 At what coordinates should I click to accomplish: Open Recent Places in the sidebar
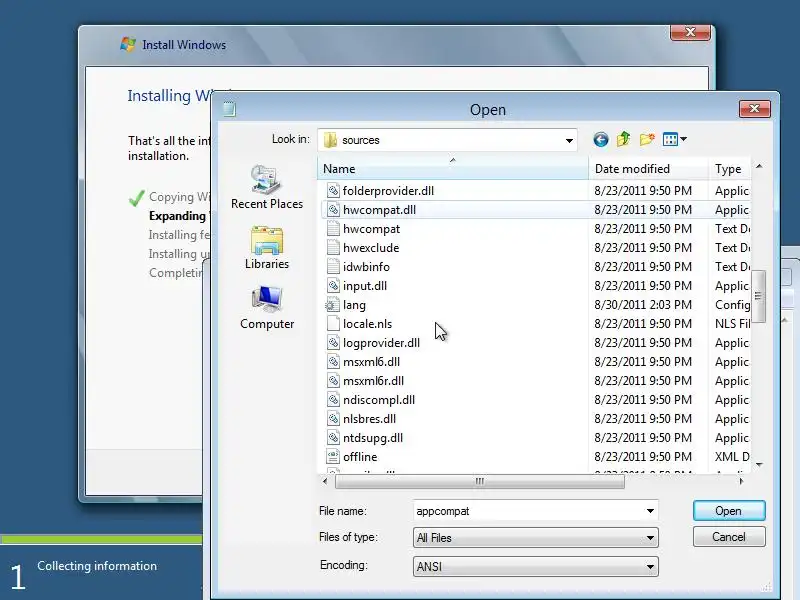(267, 187)
